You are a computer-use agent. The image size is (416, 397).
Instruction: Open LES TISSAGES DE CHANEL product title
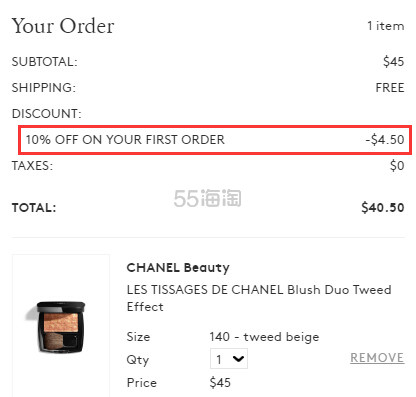pyautogui.click(x=259, y=298)
